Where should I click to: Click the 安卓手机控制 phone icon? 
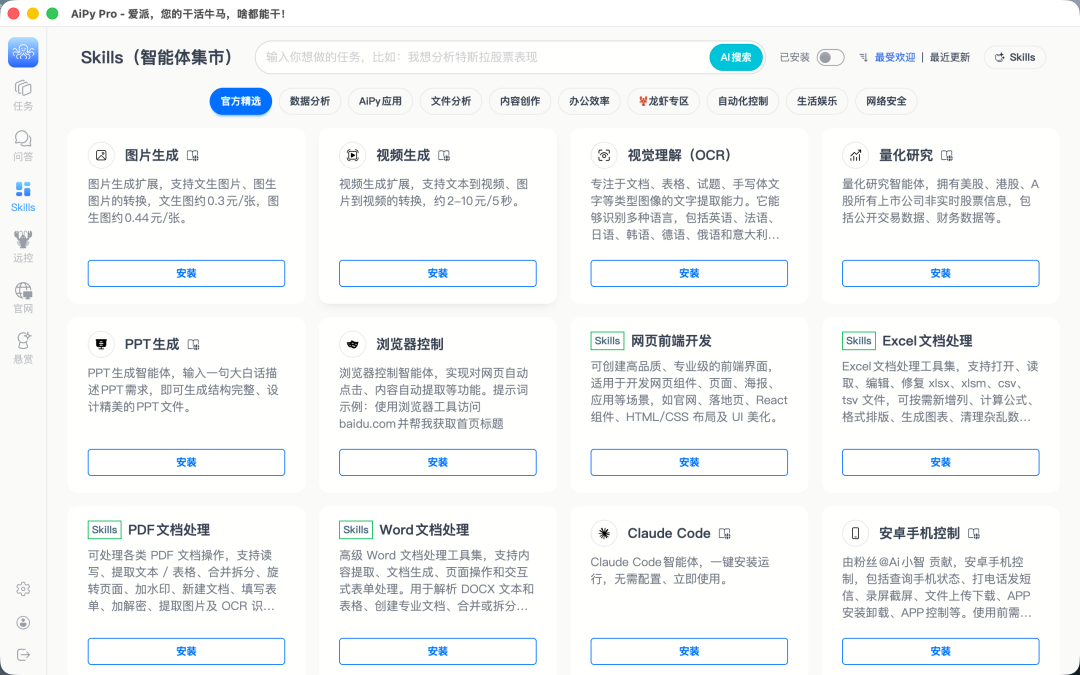(x=855, y=533)
